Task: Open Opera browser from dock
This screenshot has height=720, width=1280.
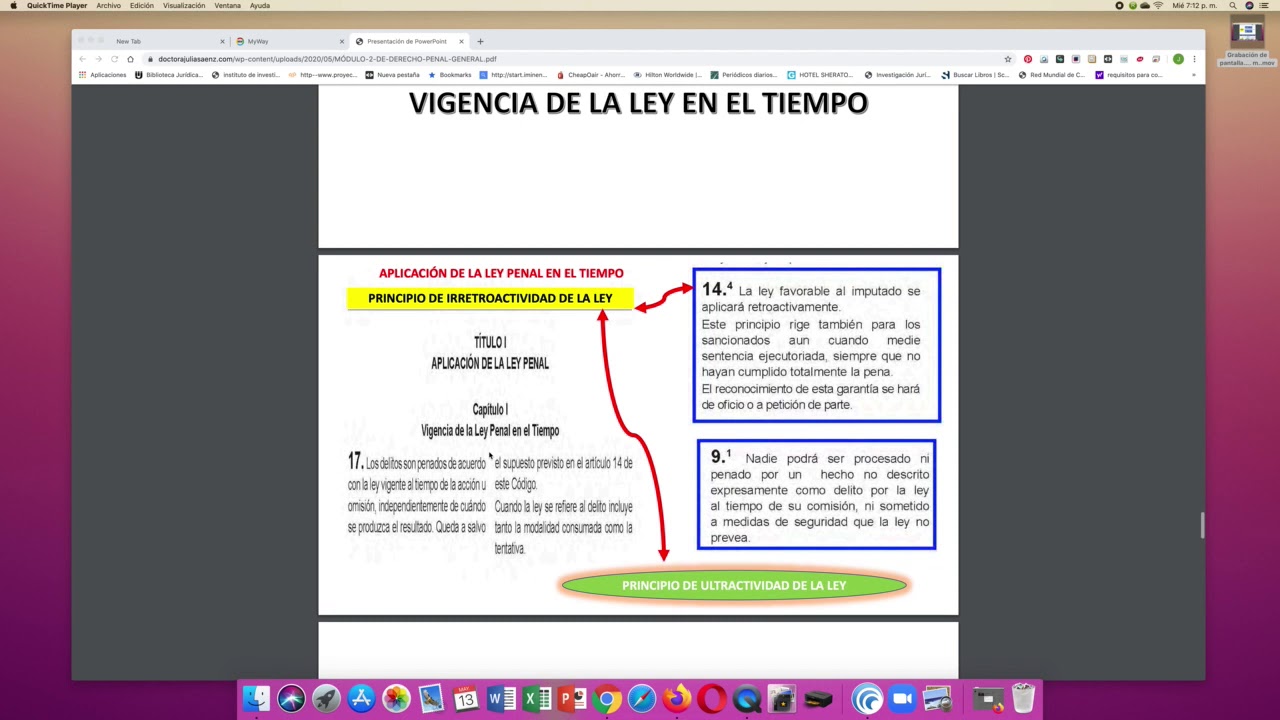Action: [712, 698]
